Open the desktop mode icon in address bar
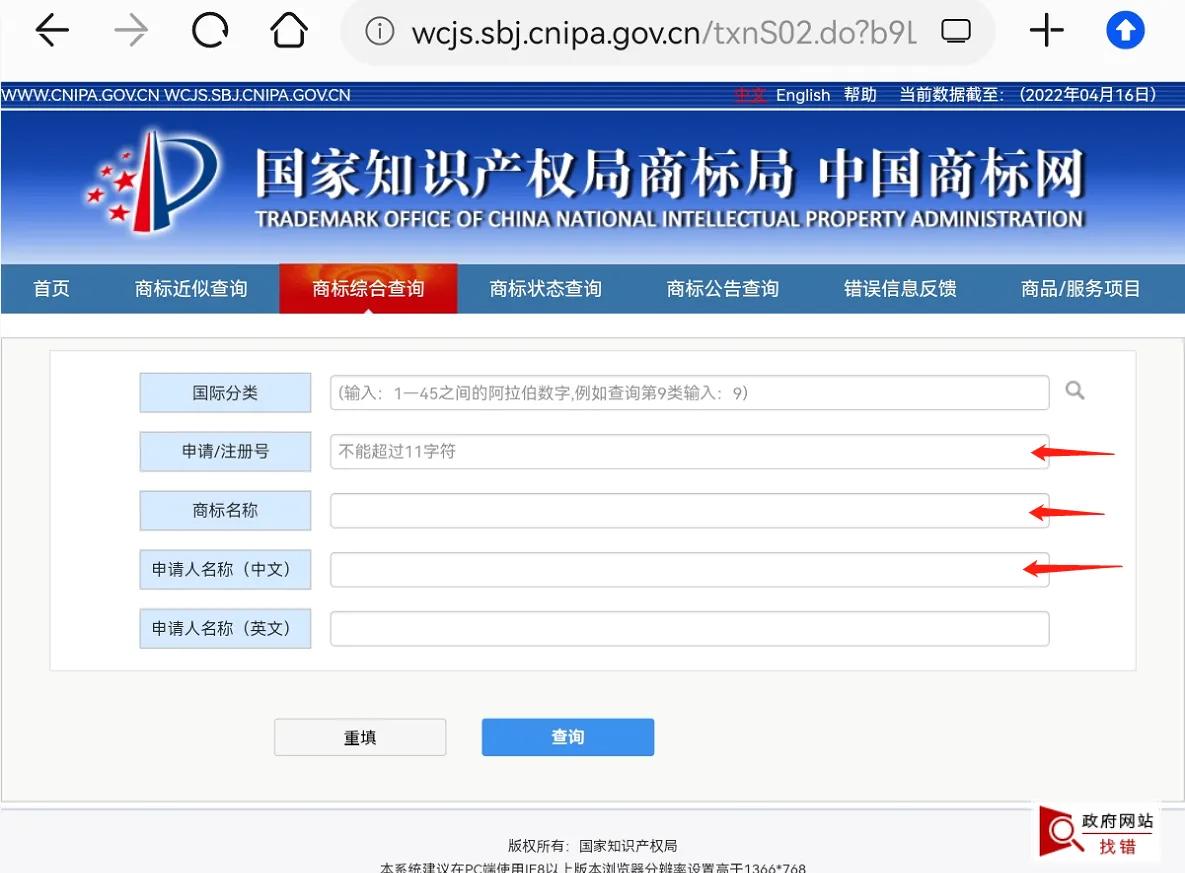 (956, 31)
